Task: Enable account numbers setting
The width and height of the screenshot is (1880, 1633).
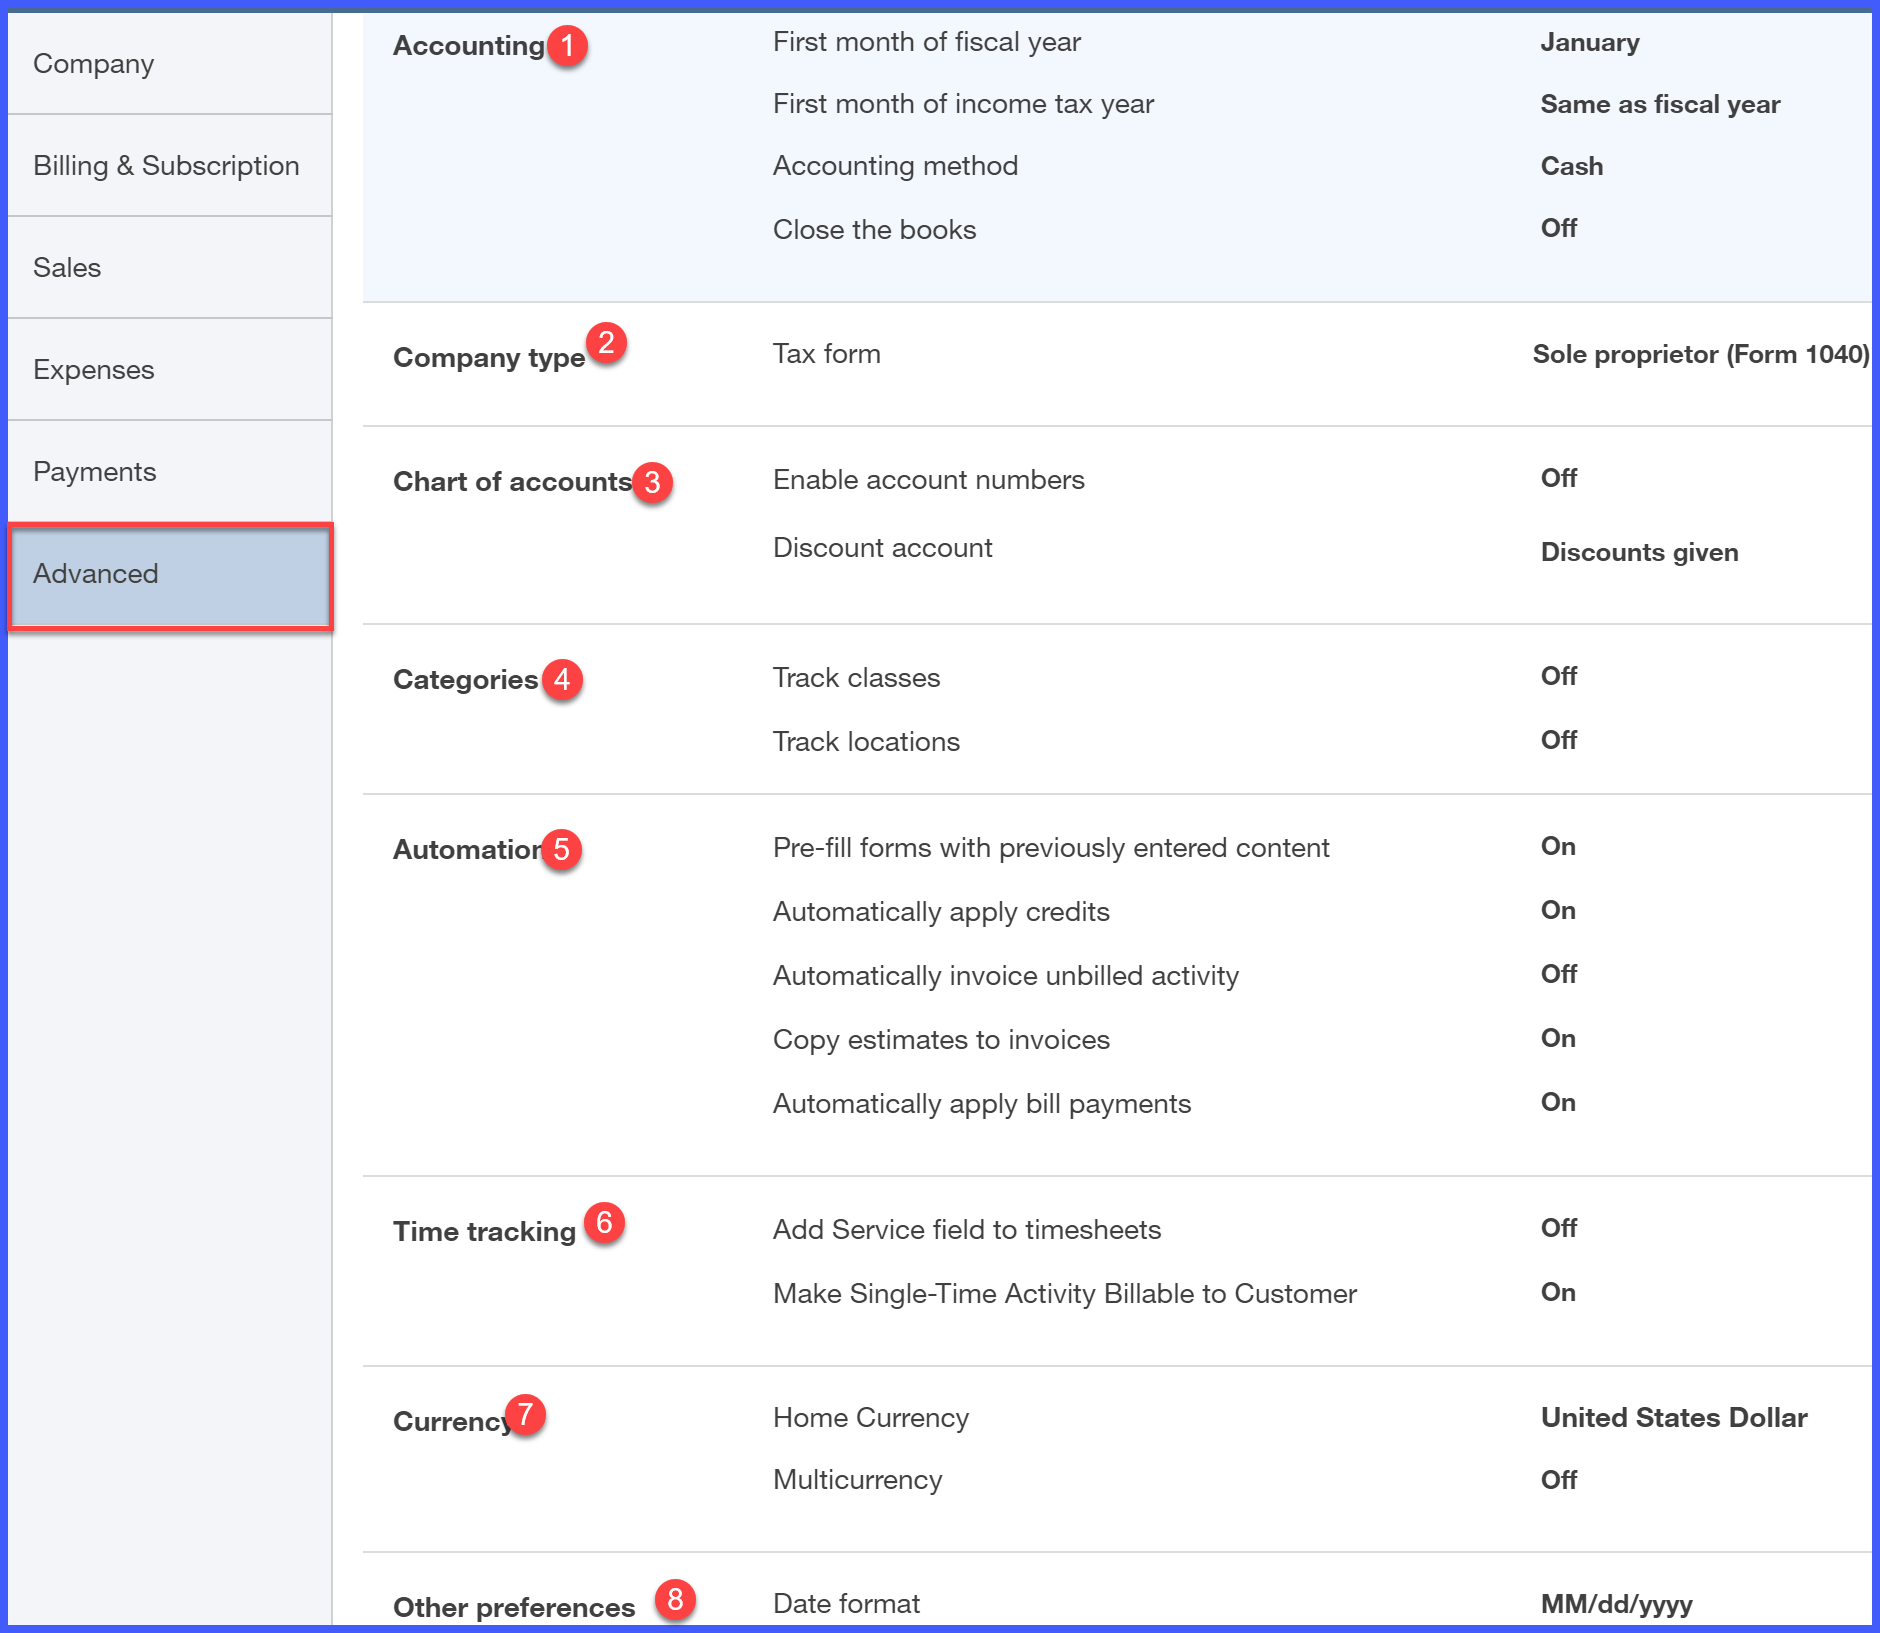Action: click(x=928, y=479)
